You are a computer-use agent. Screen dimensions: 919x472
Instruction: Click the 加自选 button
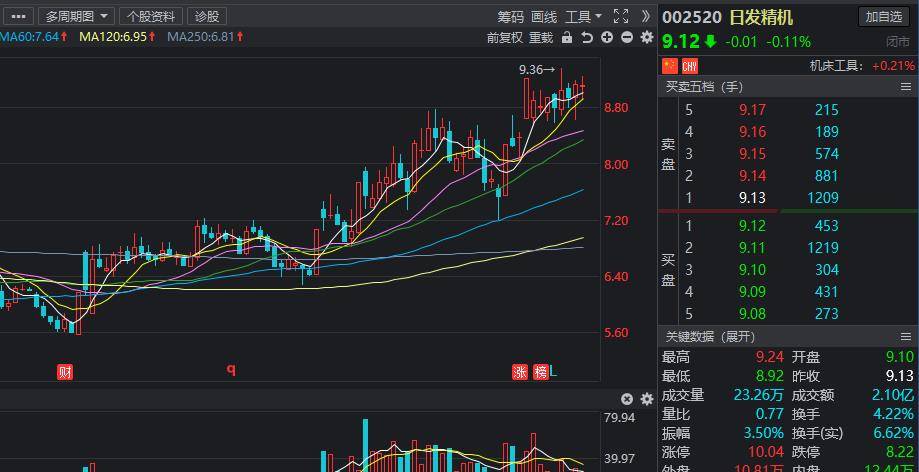(884, 17)
